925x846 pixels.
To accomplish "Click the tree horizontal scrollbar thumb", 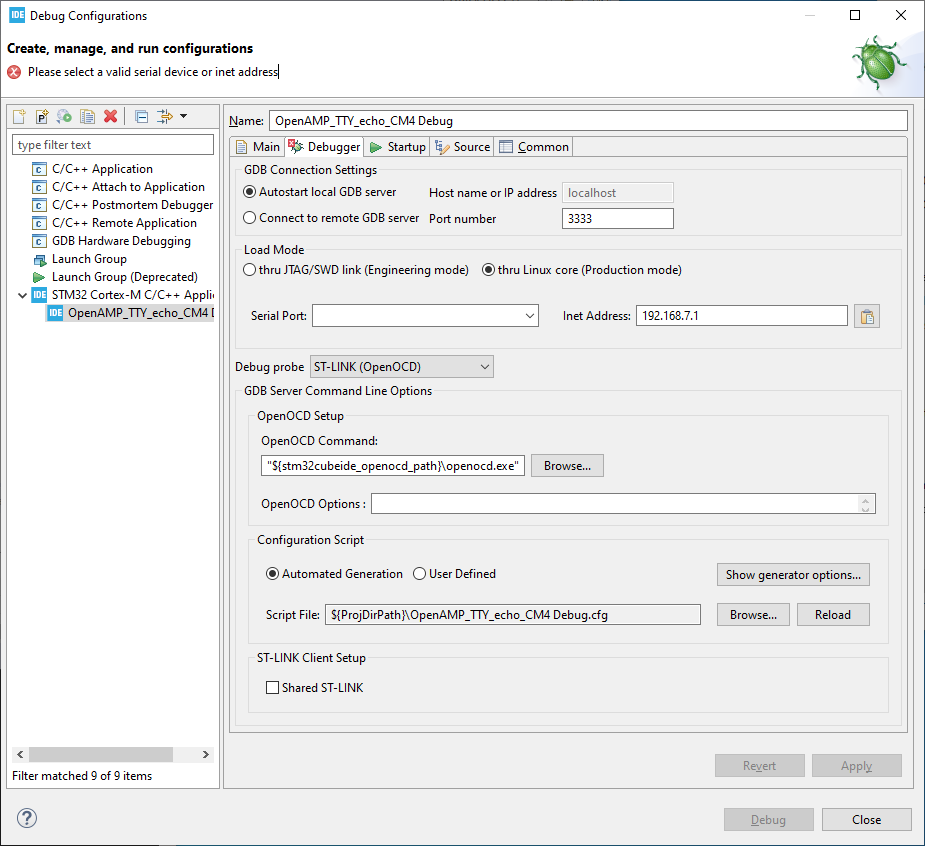I will pyautogui.click(x=101, y=755).
